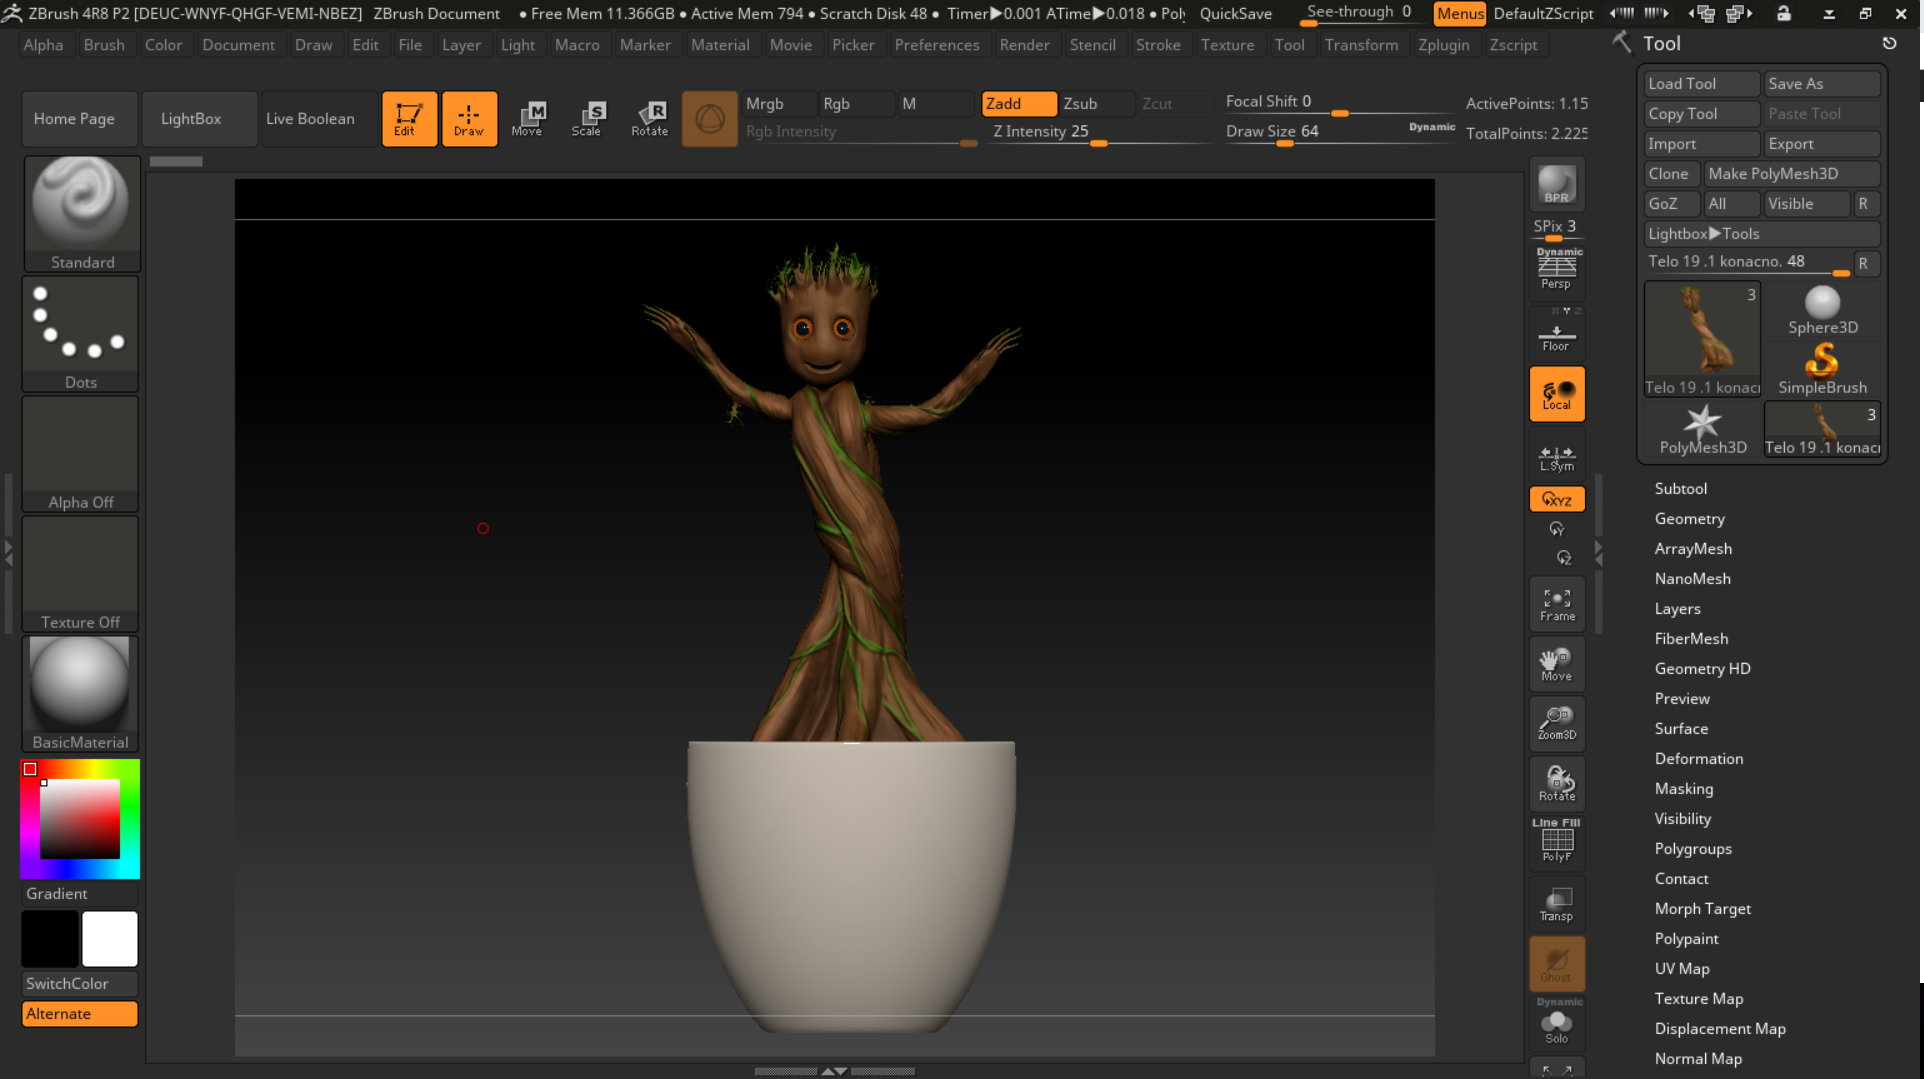Image resolution: width=1924 pixels, height=1079 pixels.
Task: Open the large Telo 19 tool thumbnail
Action: pos(1703,339)
